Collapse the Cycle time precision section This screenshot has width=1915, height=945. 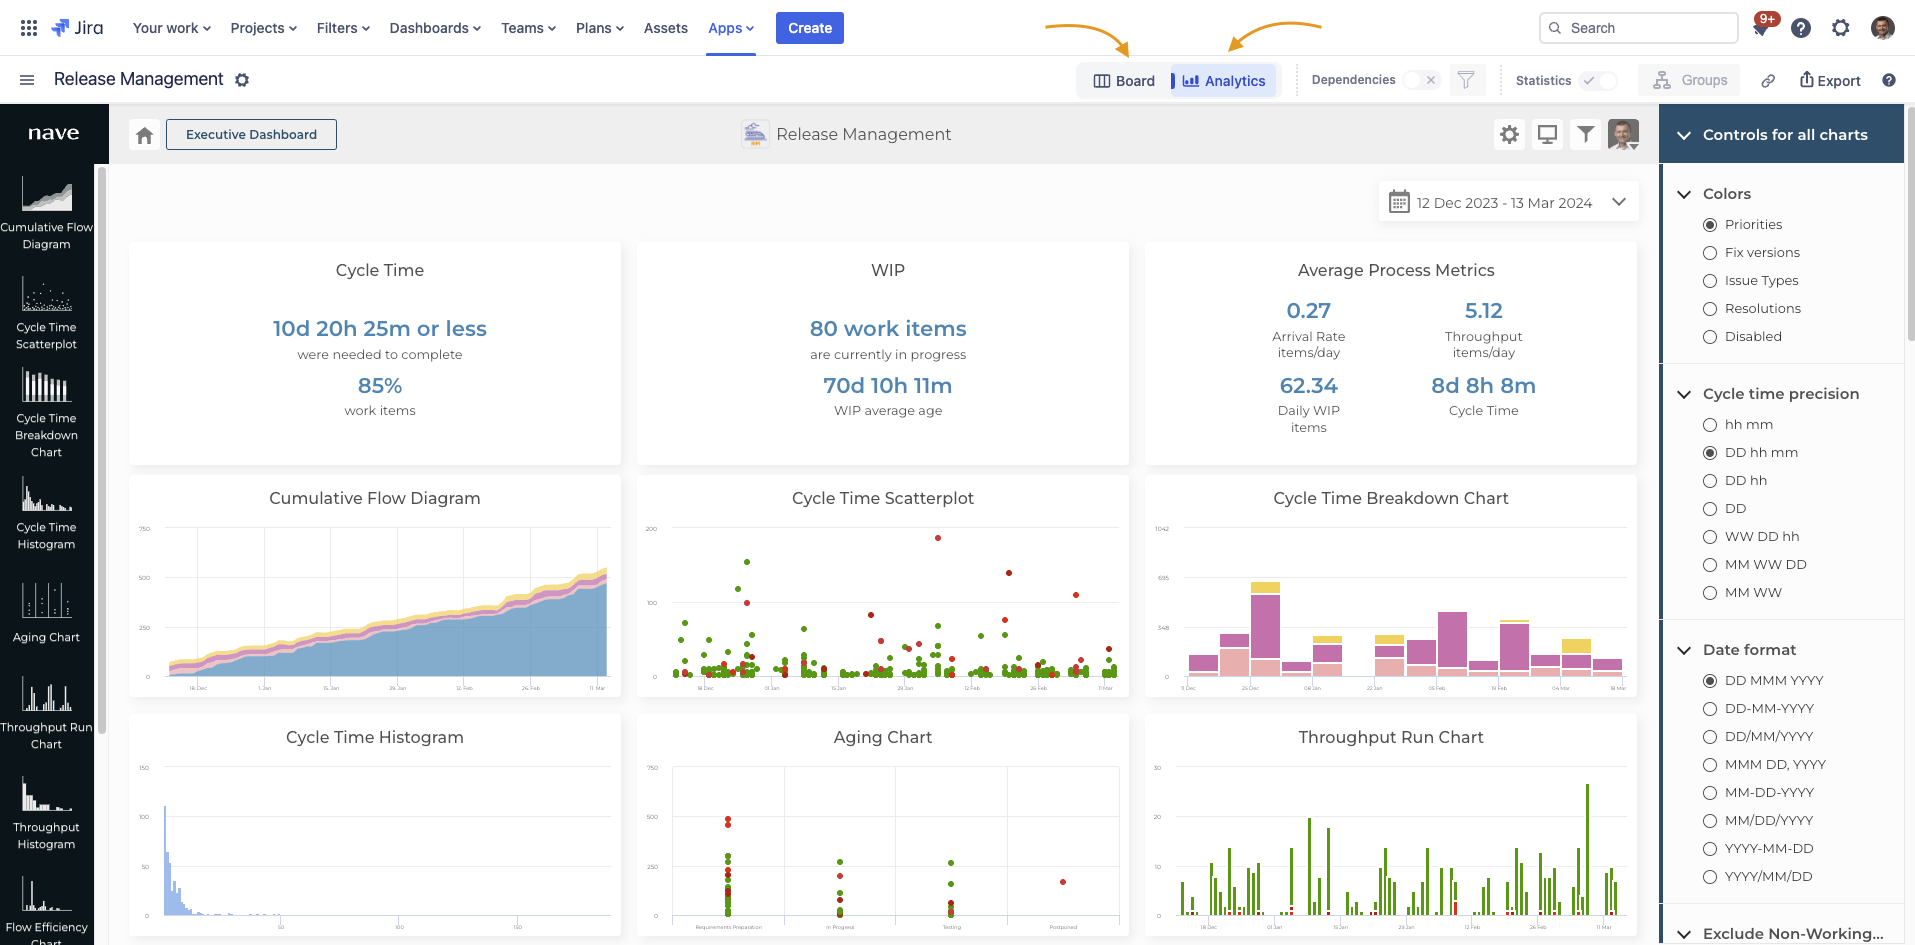tap(1684, 394)
